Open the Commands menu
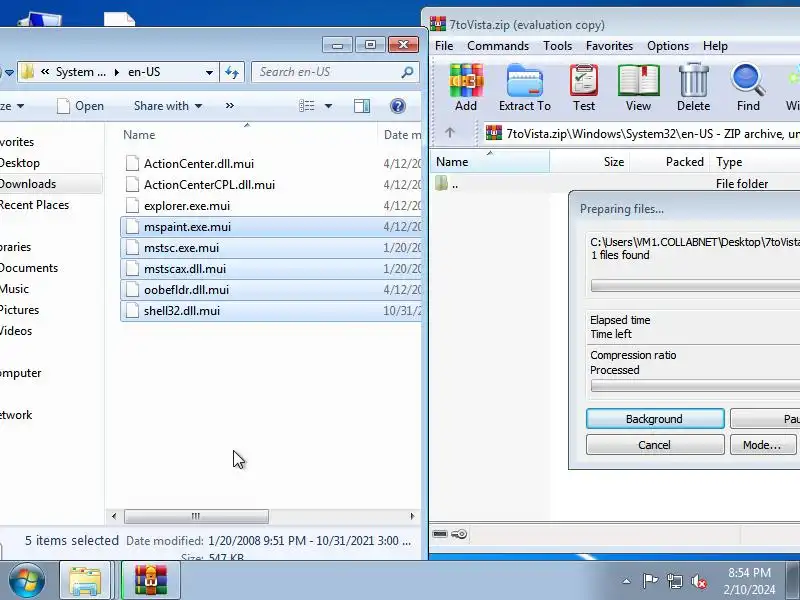Viewport: 800px width, 600px height. [498, 46]
